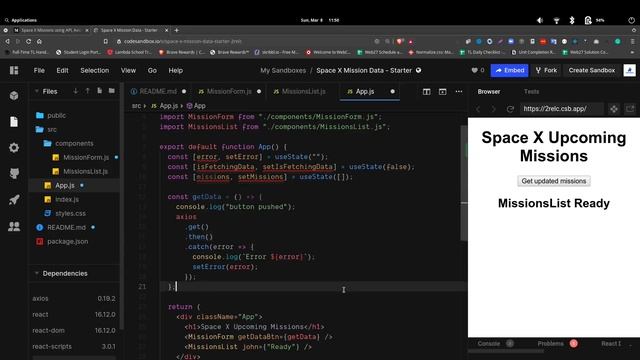The height and width of the screenshot is (360, 640).
Task: Click the split editor layout icon
Action: point(427,91)
